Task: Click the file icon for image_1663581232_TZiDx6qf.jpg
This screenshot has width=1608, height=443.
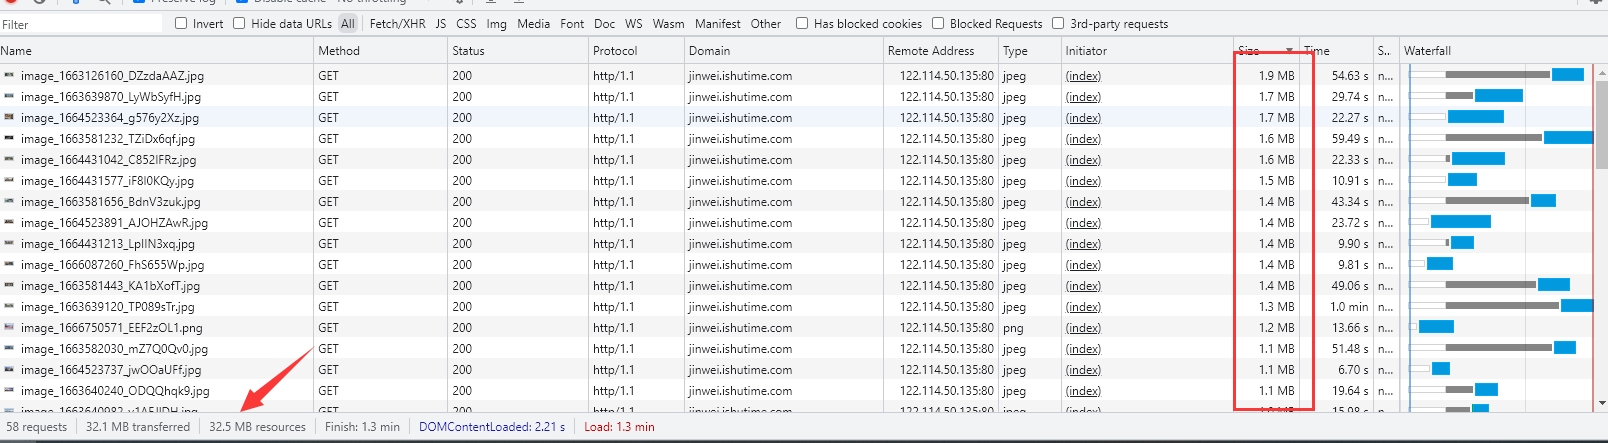Action: (9, 138)
